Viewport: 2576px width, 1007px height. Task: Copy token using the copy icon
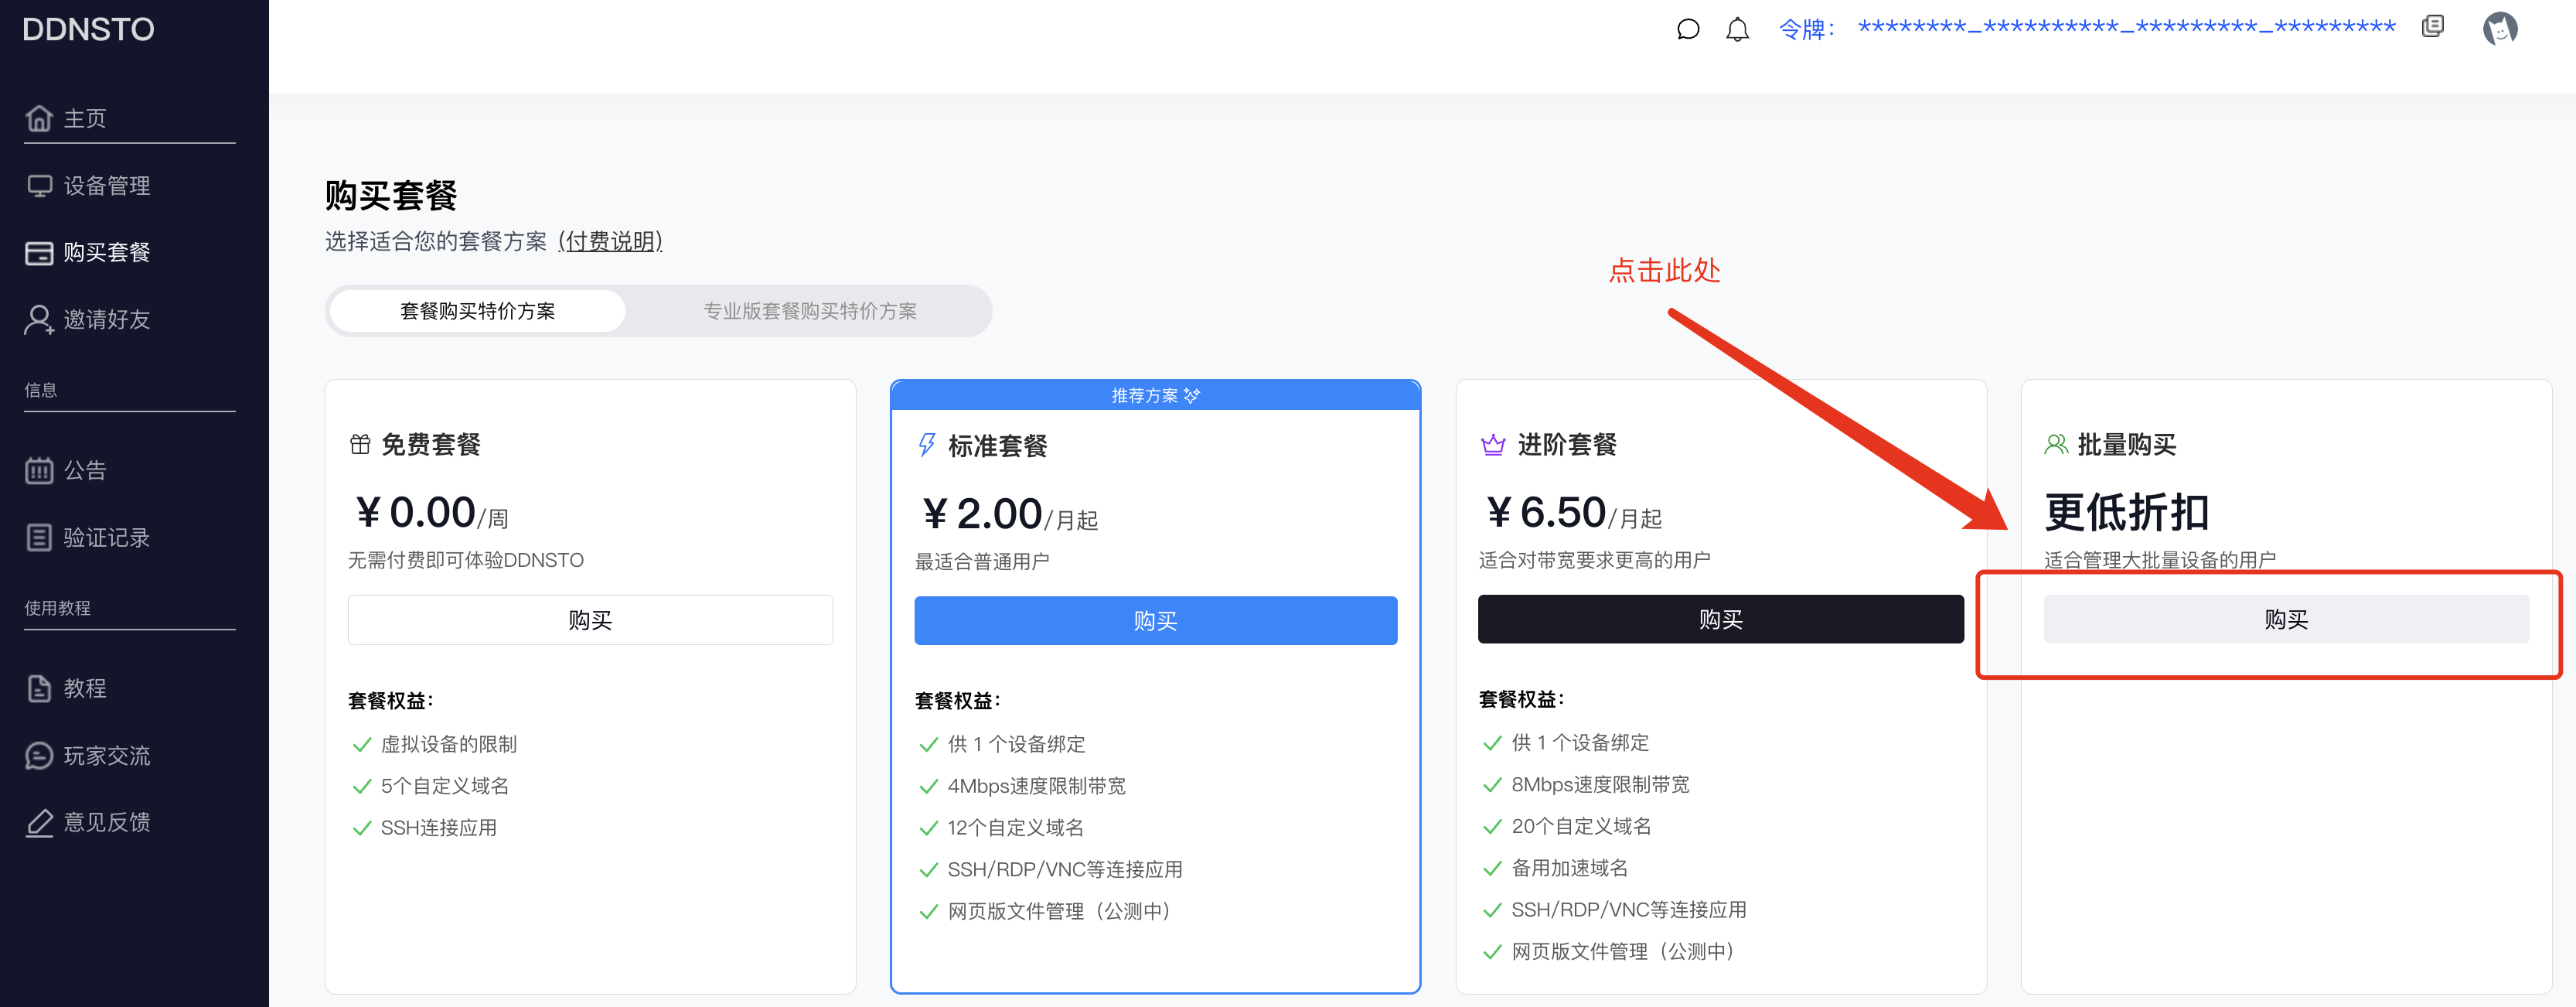2432,27
